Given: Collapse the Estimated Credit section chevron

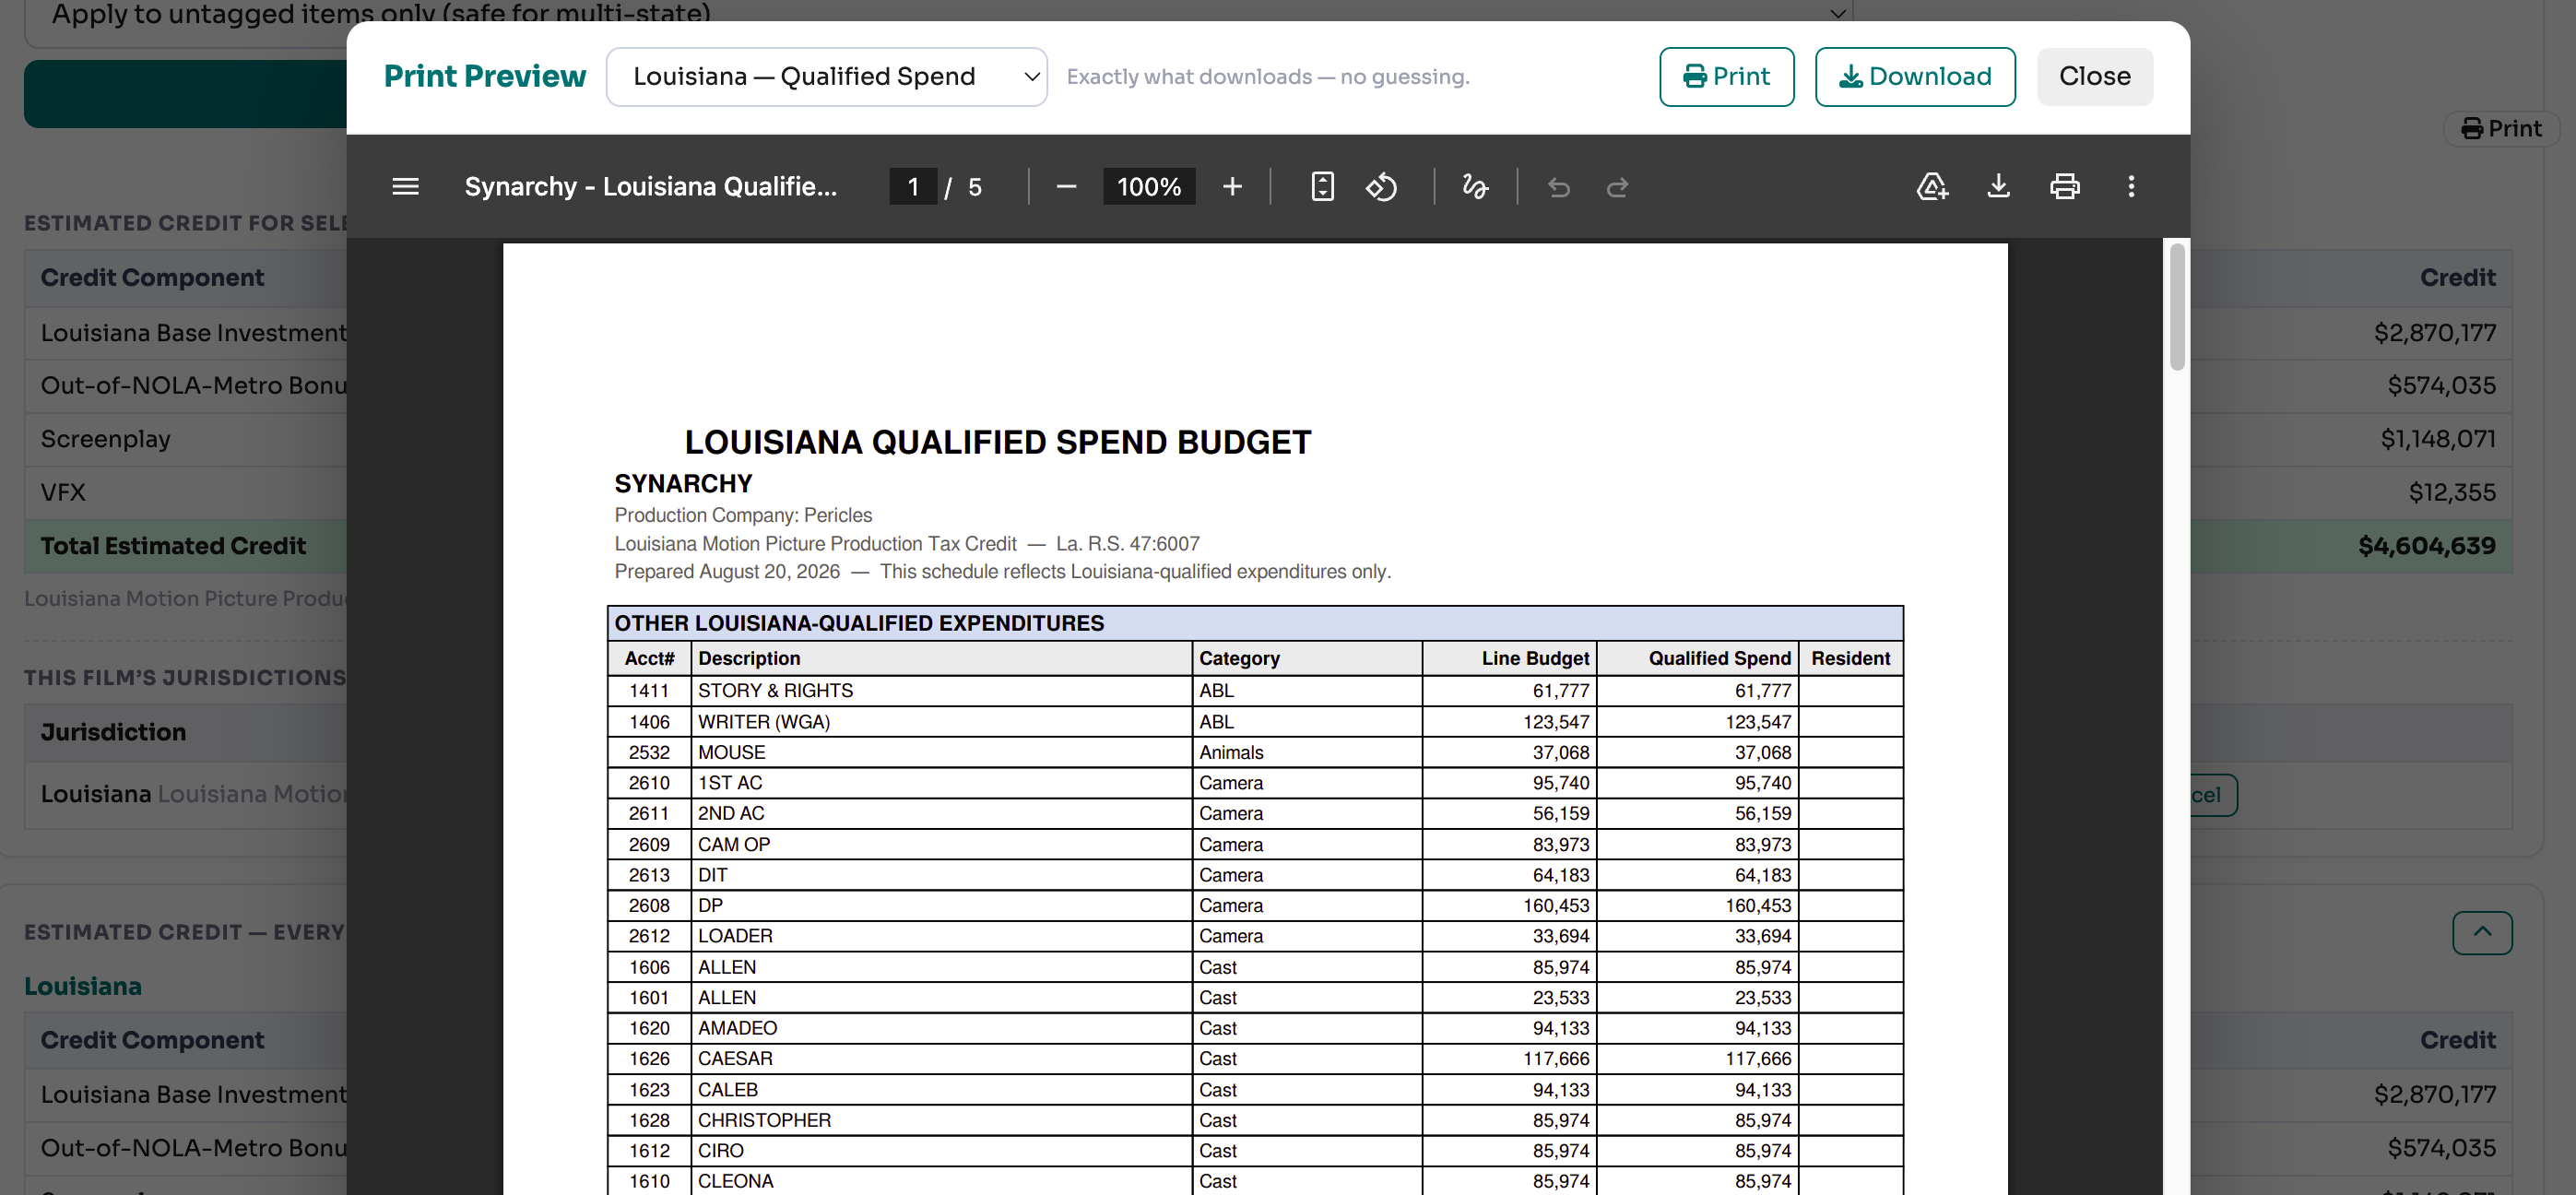Looking at the screenshot, I should [2481, 932].
